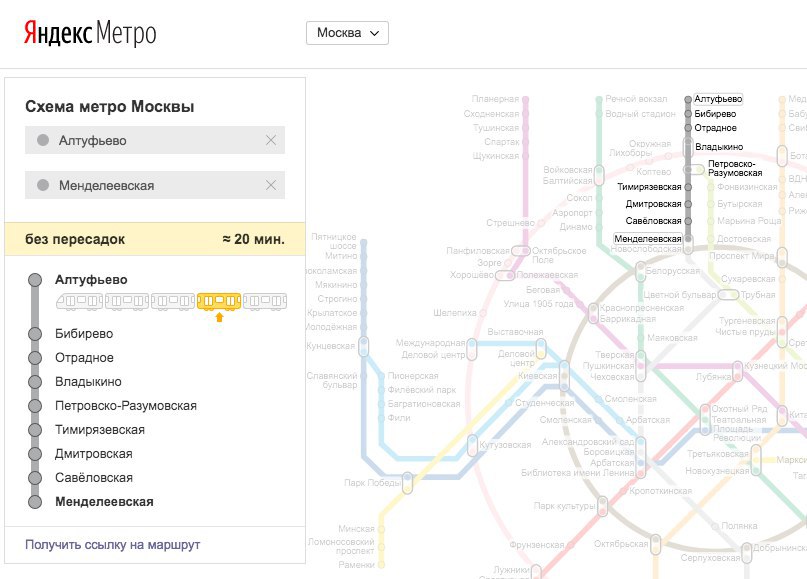The width and height of the screenshot is (807, 579).
Task: Select Петровско-Разумовская station on the map
Action: 734,168
